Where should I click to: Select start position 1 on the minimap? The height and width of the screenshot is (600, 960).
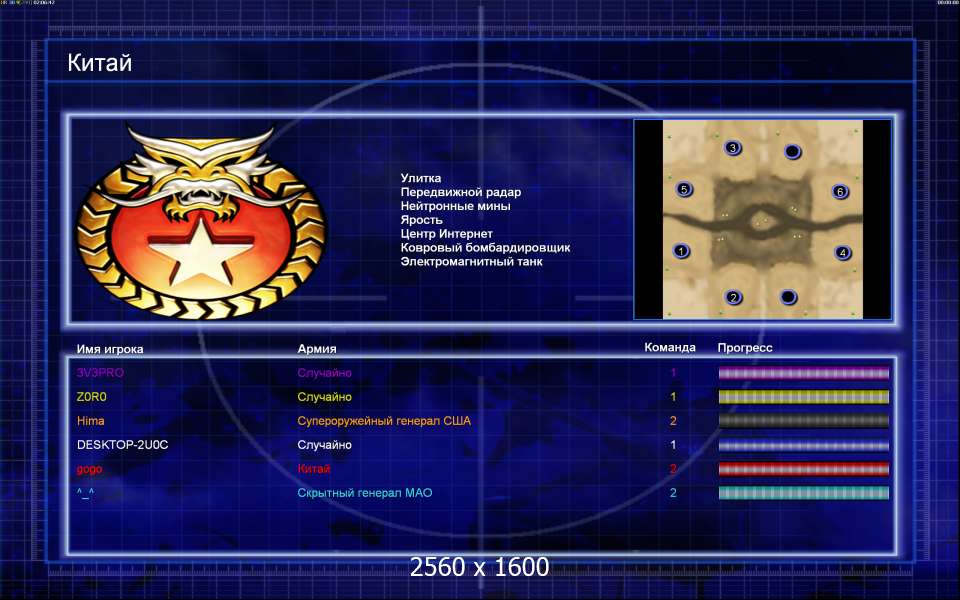(x=681, y=251)
